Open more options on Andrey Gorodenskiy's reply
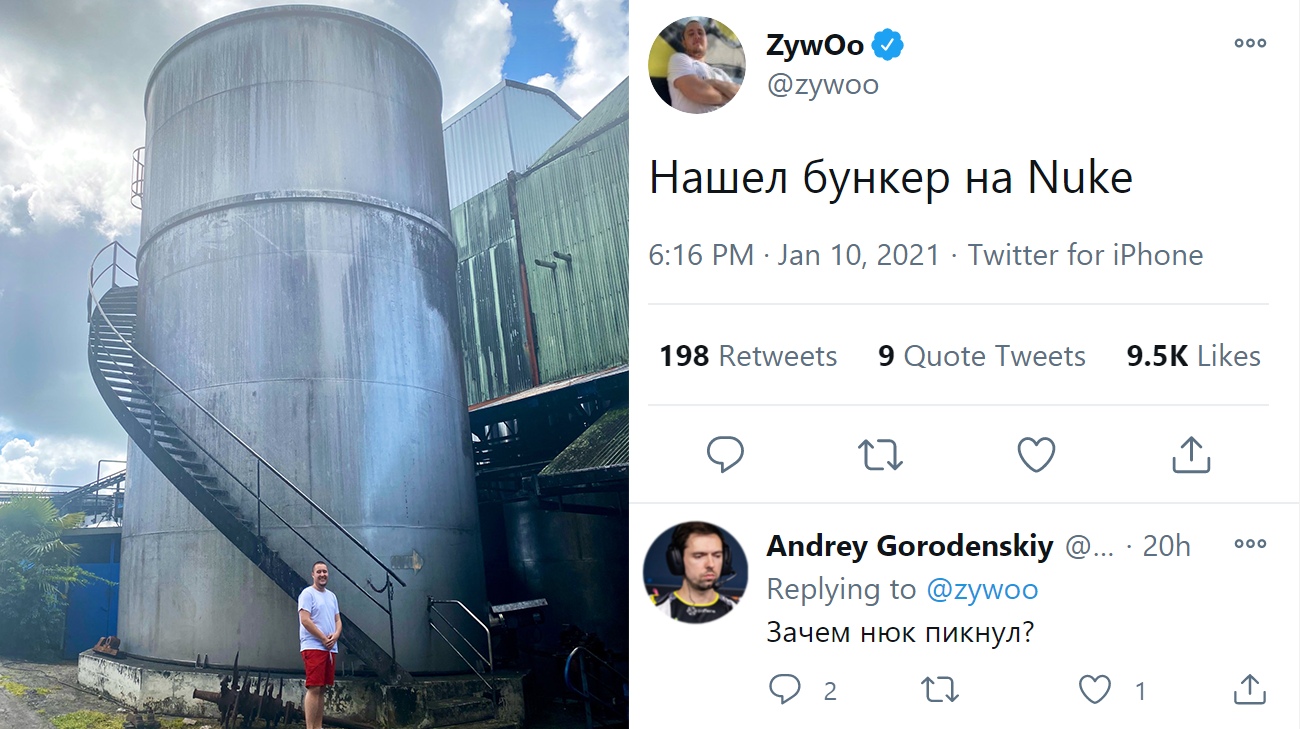Viewport: 1300px width, 729px height. click(1250, 544)
